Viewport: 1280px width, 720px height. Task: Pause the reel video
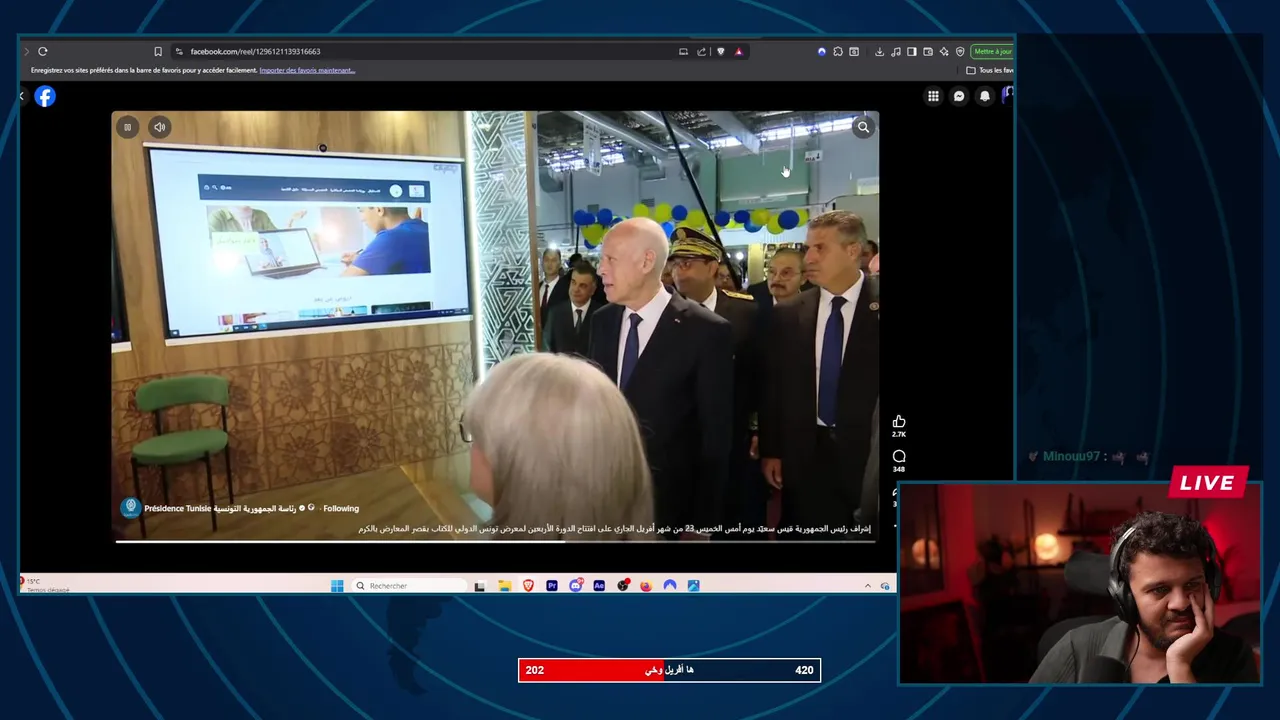click(x=127, y=127)
